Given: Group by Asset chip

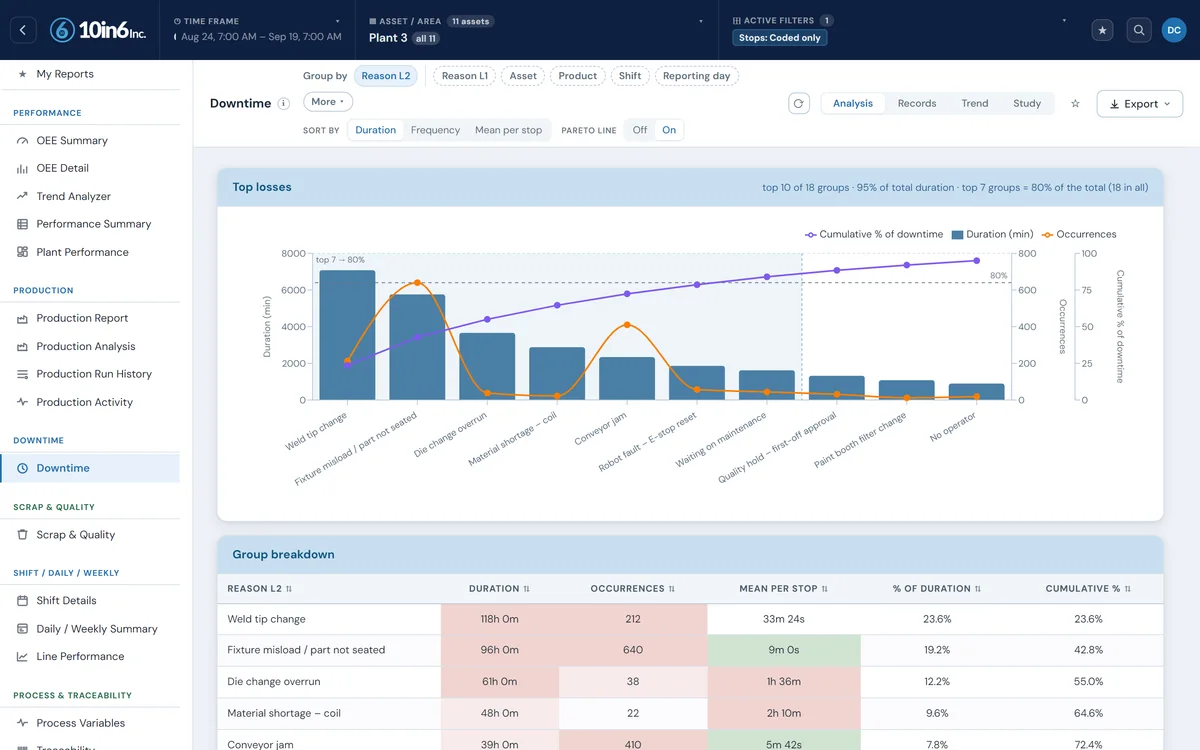Looking at the screenshot, I should 523,76.
